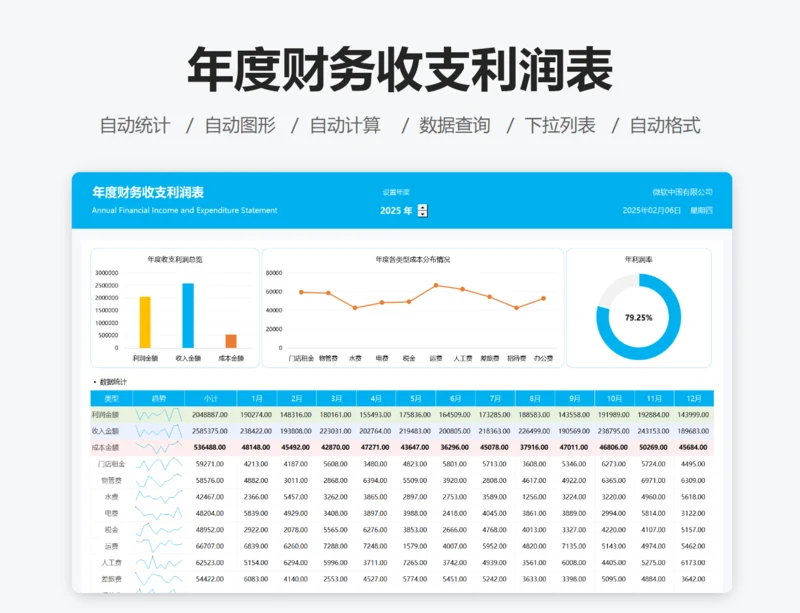800x613 pixels.
Task: Select the 年度收支利润总览 chart title
Action: click(x=175, y=259)
